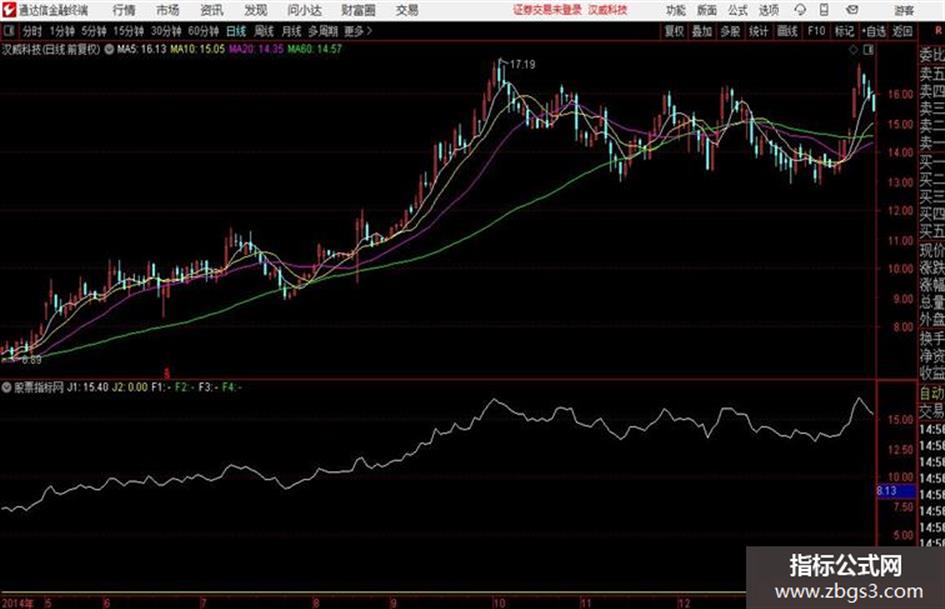
Task: Open the envelope message icon
Action: 852,10
